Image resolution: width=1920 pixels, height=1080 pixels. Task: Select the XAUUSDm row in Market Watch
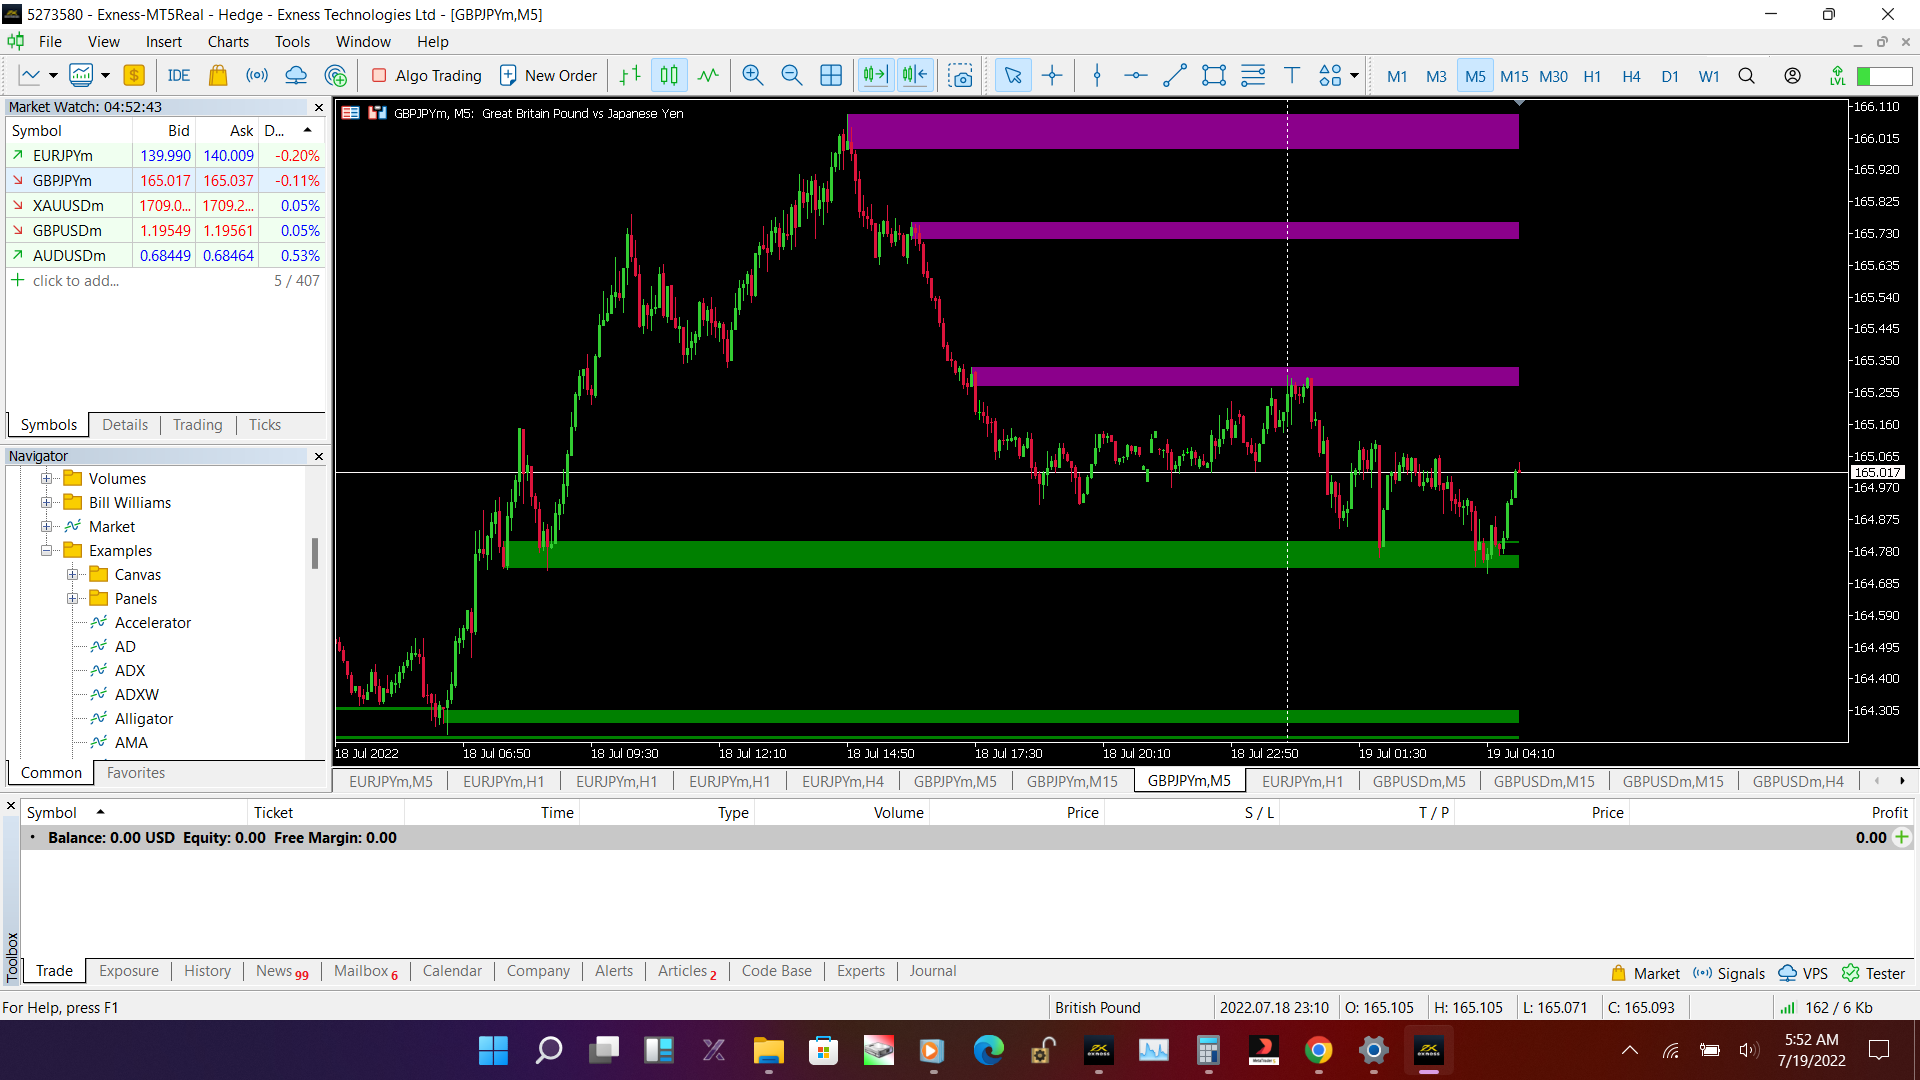pos(68,206)
